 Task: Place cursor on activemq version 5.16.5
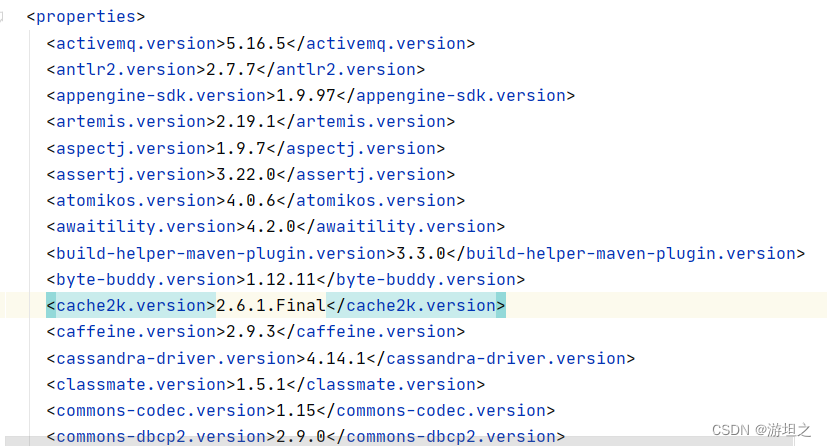(x=256, y=43)
